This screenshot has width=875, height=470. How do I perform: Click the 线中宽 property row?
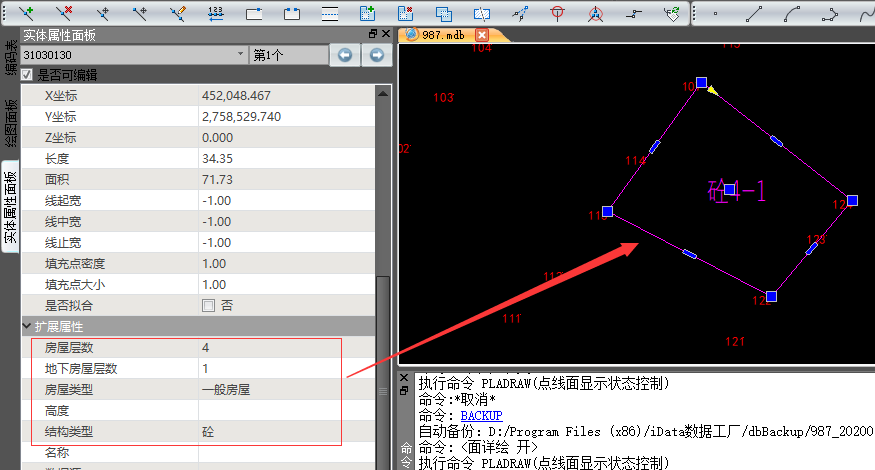[x=198, y=222]
